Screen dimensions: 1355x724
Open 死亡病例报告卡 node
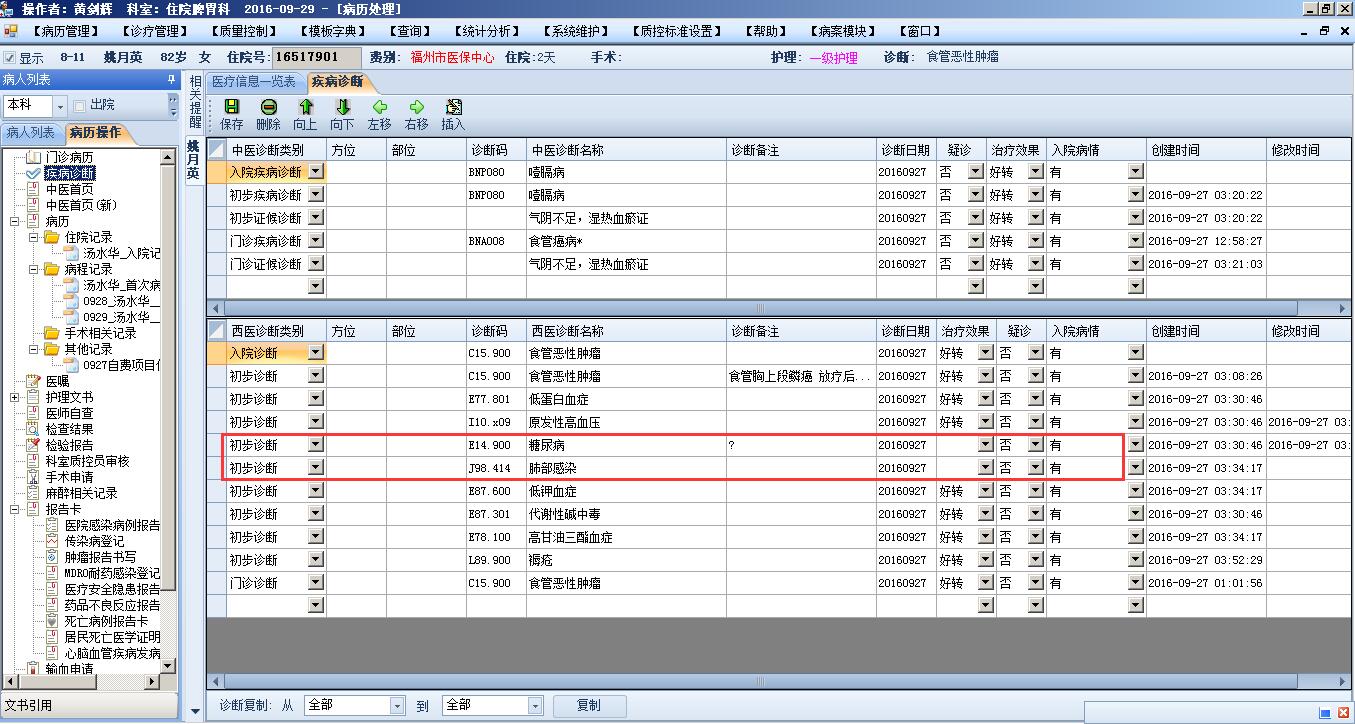[x=106, y=621]
